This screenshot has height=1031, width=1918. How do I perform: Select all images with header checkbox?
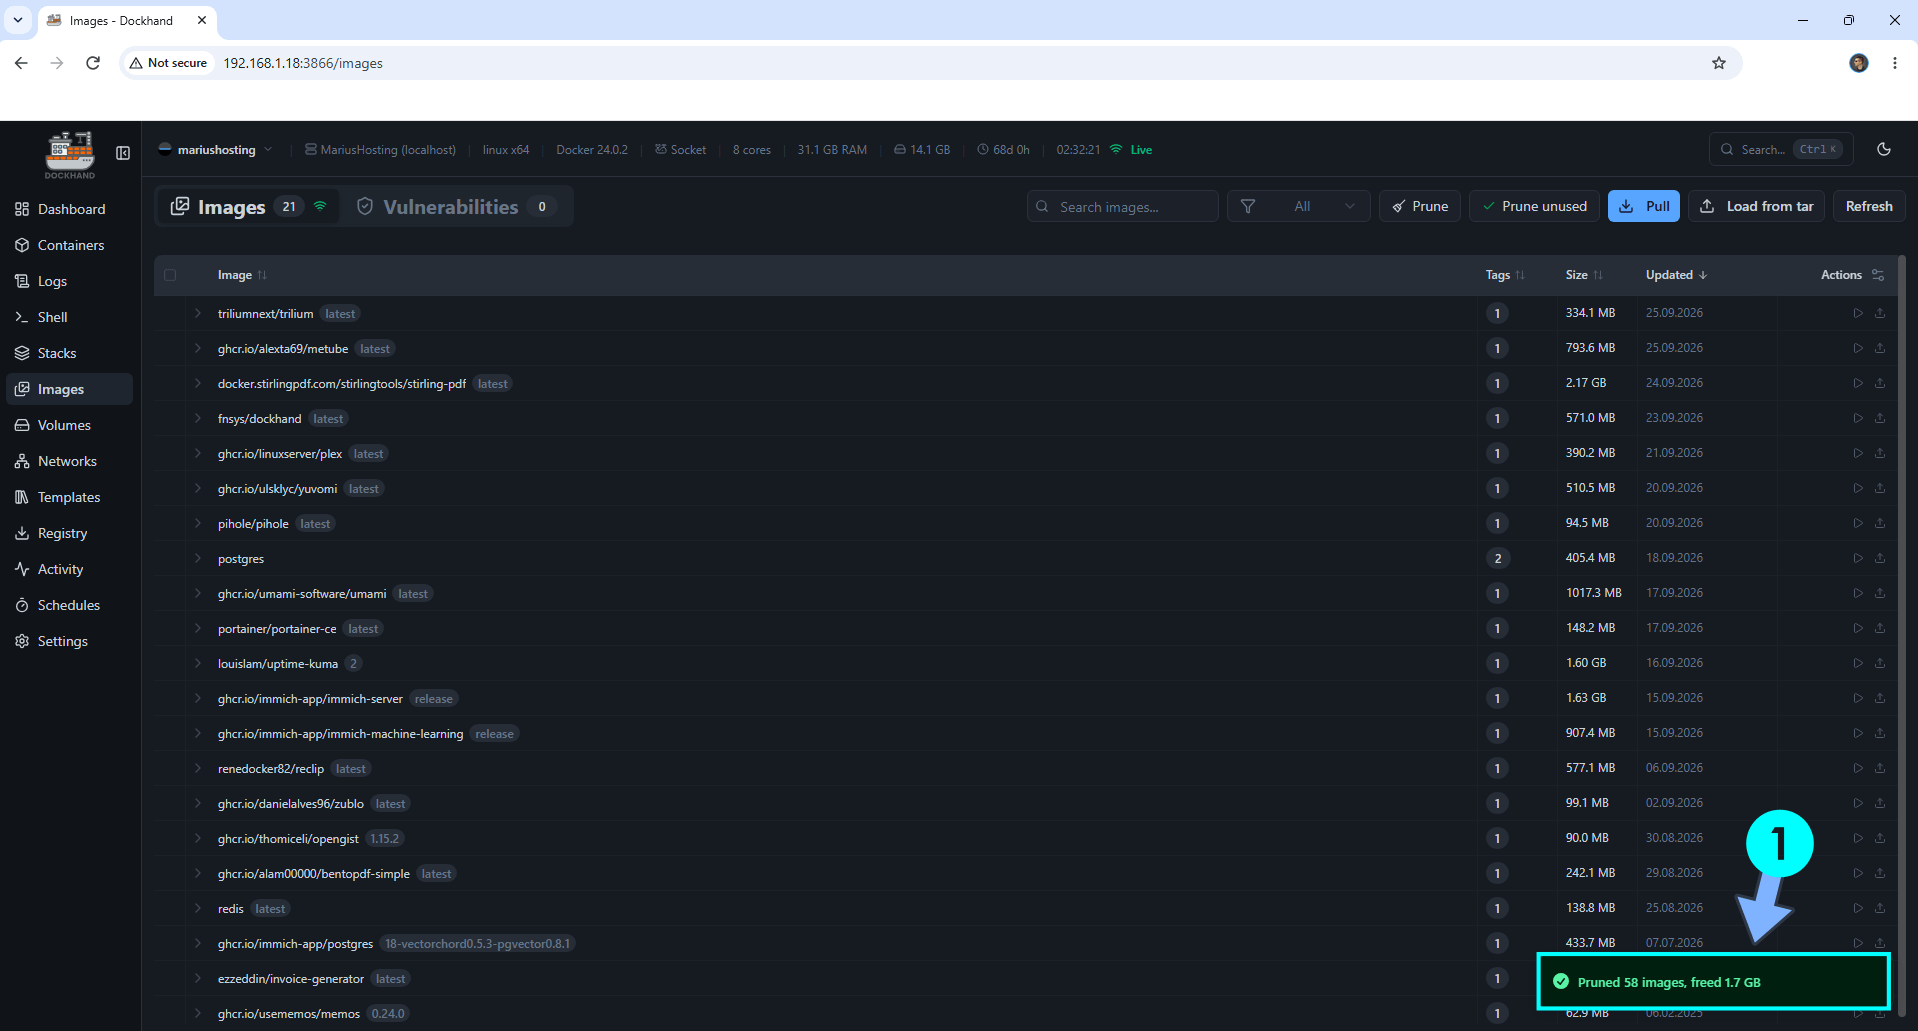(170, 275)
